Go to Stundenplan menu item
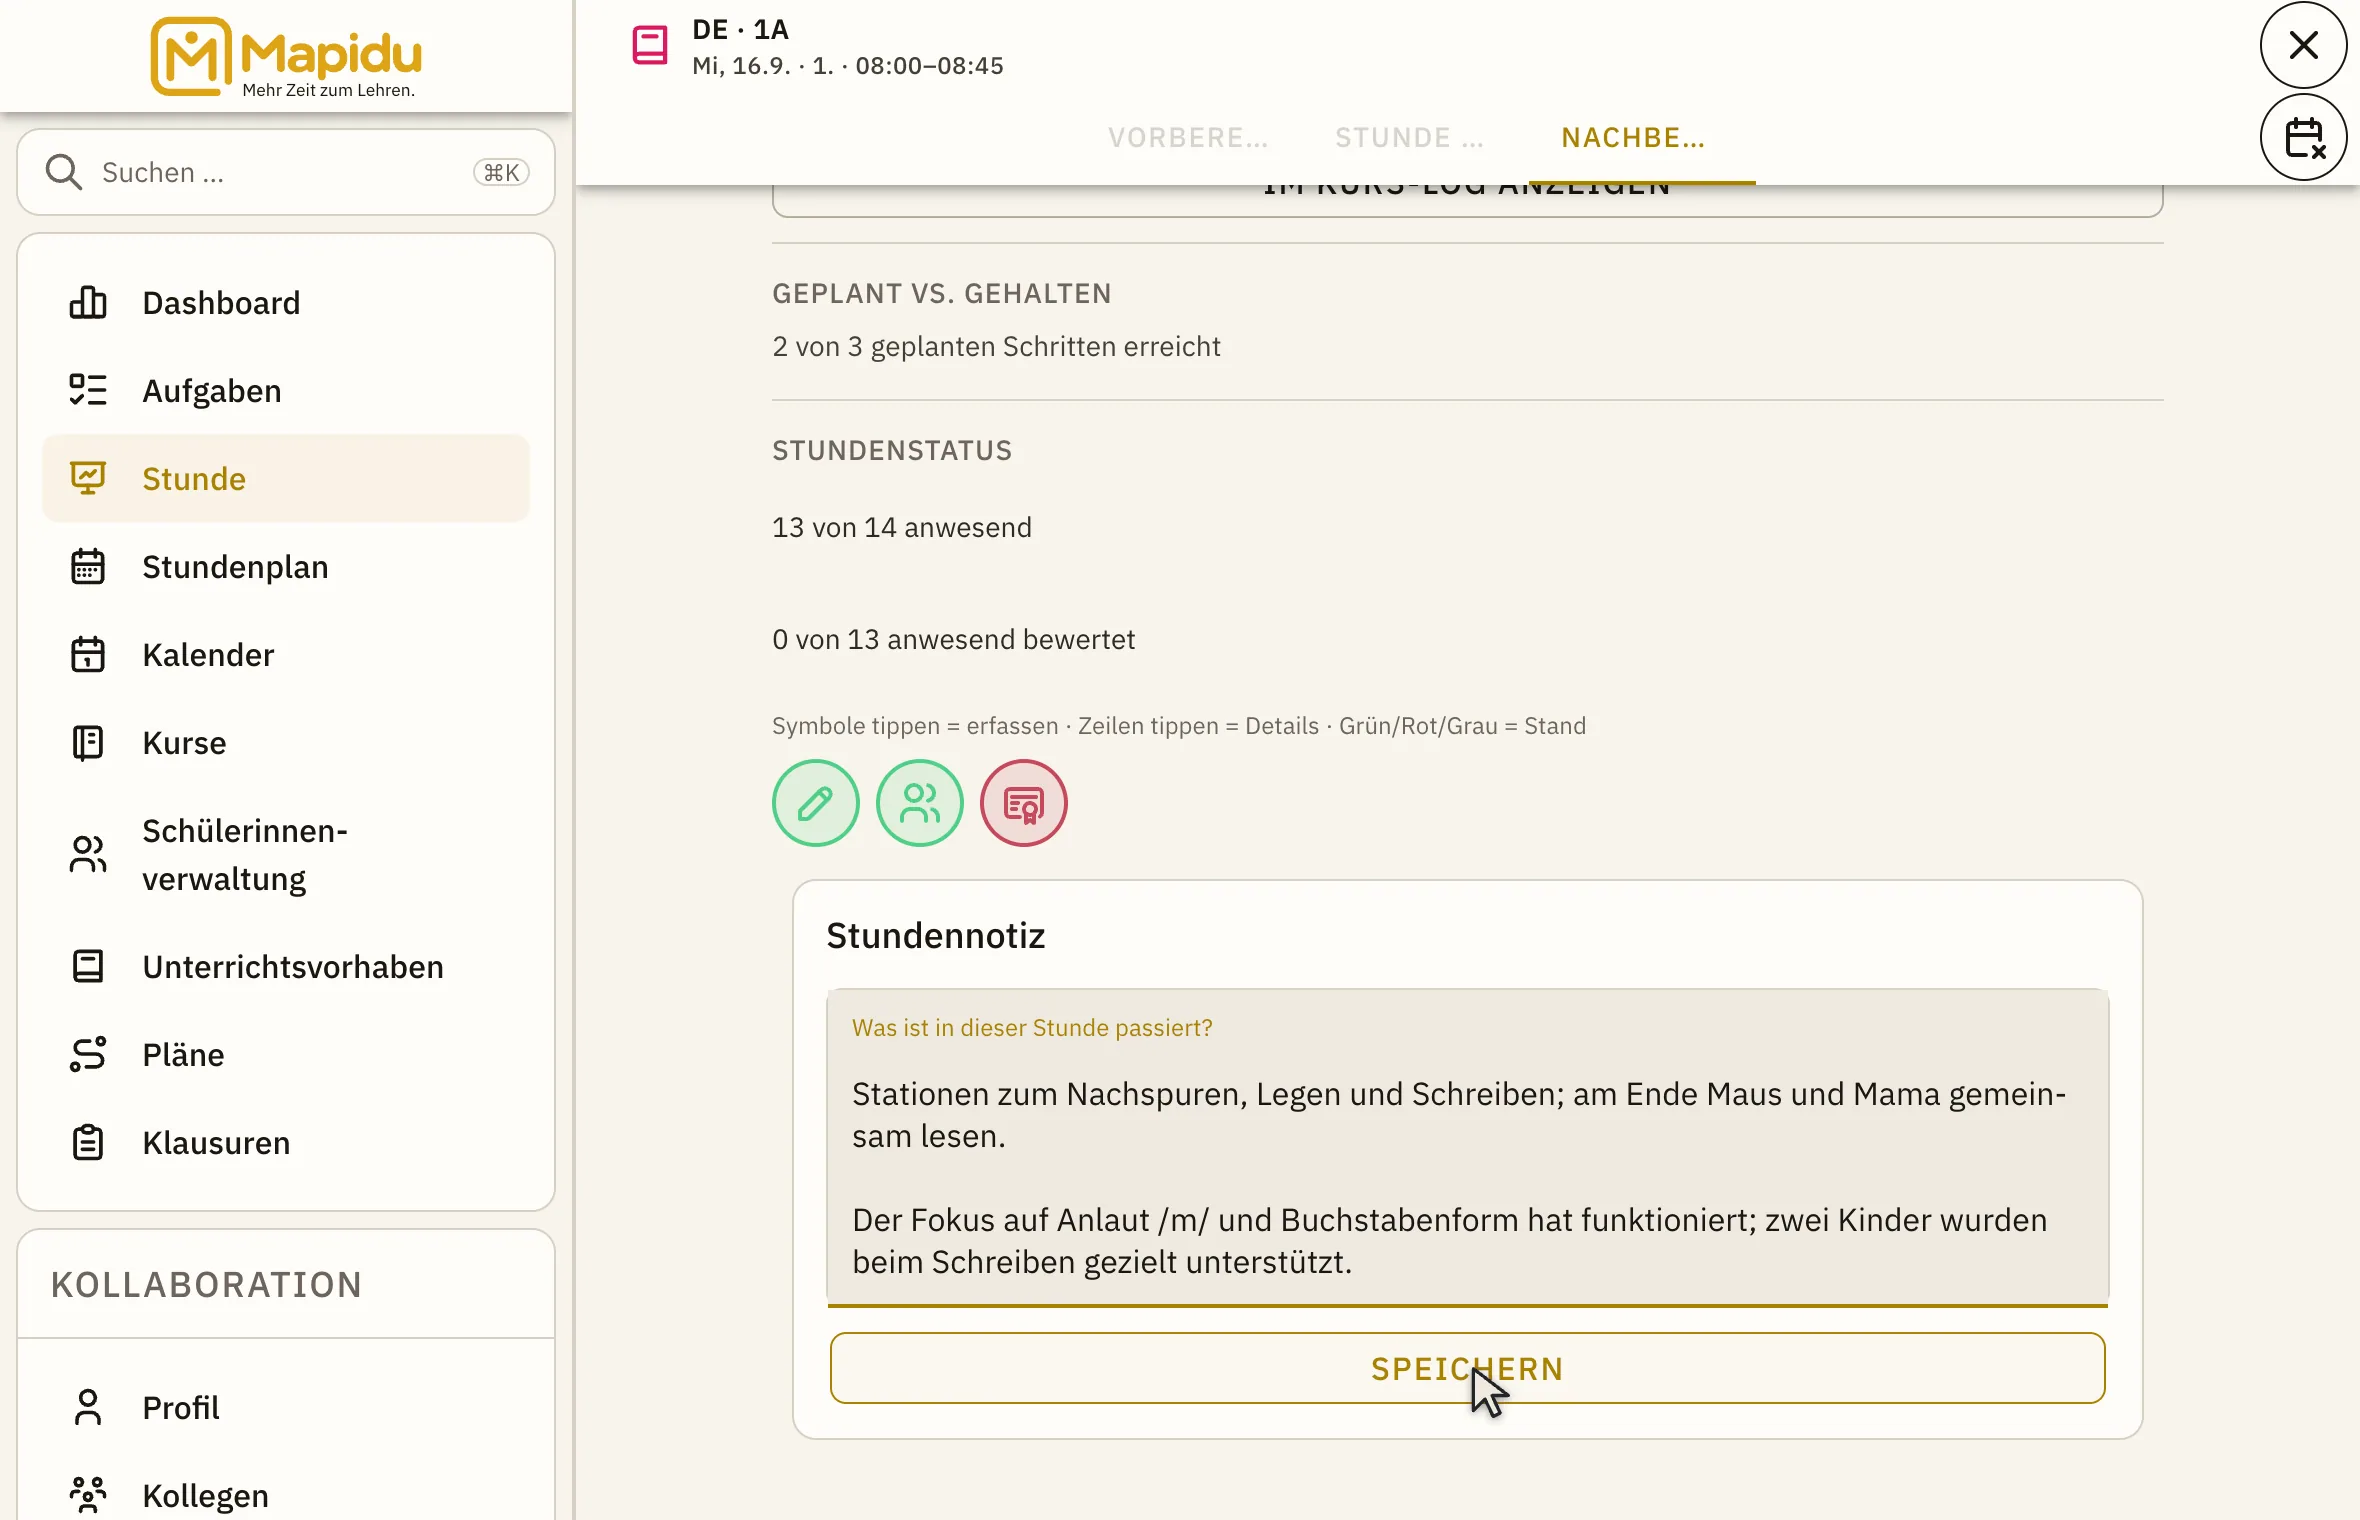2360x1520 pixels. (x=286, y=566)
